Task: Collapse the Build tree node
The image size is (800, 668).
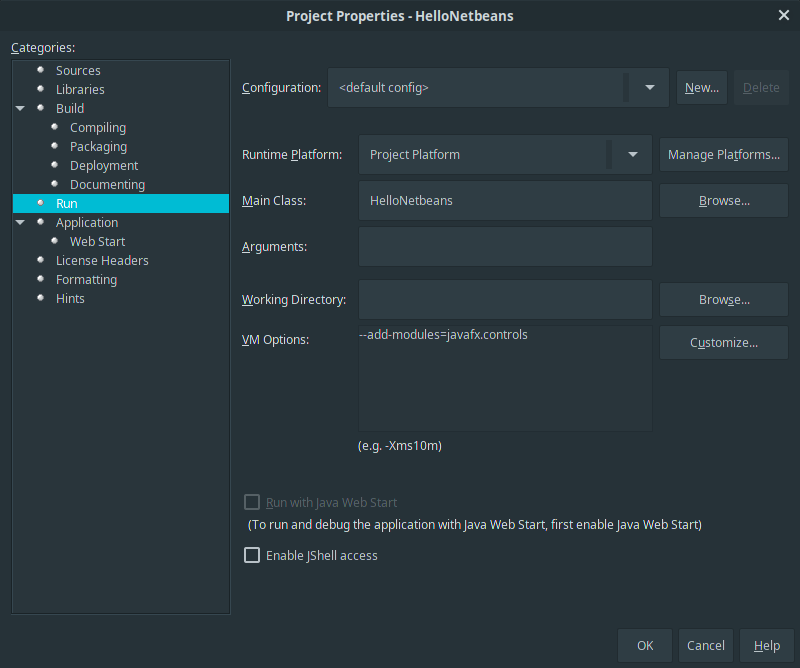Action: [20, 109]
